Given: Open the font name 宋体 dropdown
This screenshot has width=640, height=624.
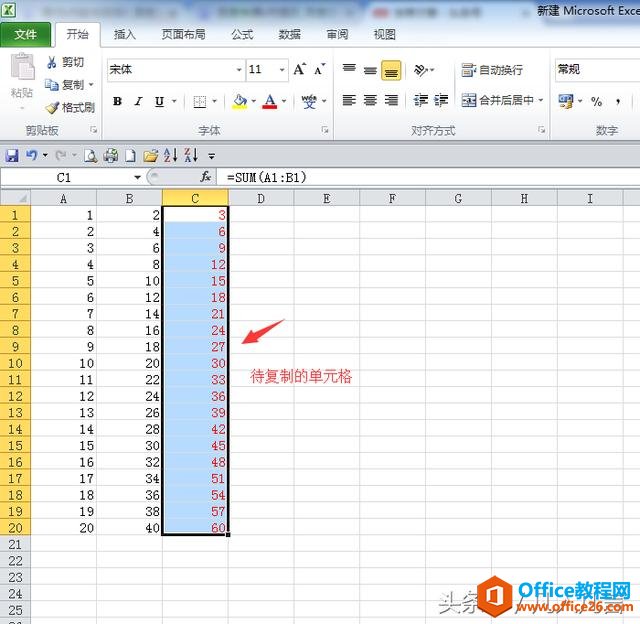Looking at the screenshot, I should coord(239,70).
